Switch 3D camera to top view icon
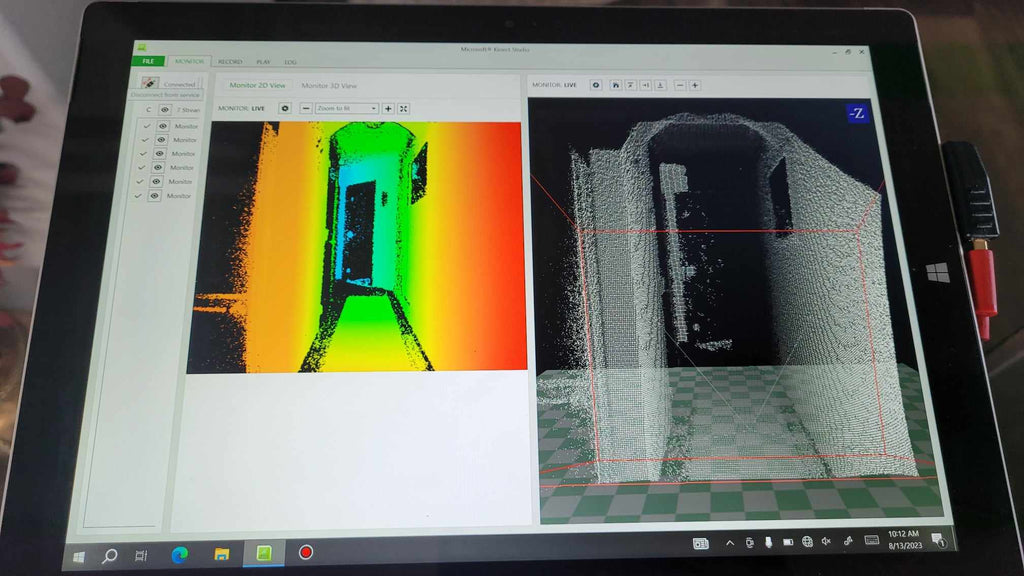The height and width of the screenshot is (576, 1024). click(x=631, y=85)
